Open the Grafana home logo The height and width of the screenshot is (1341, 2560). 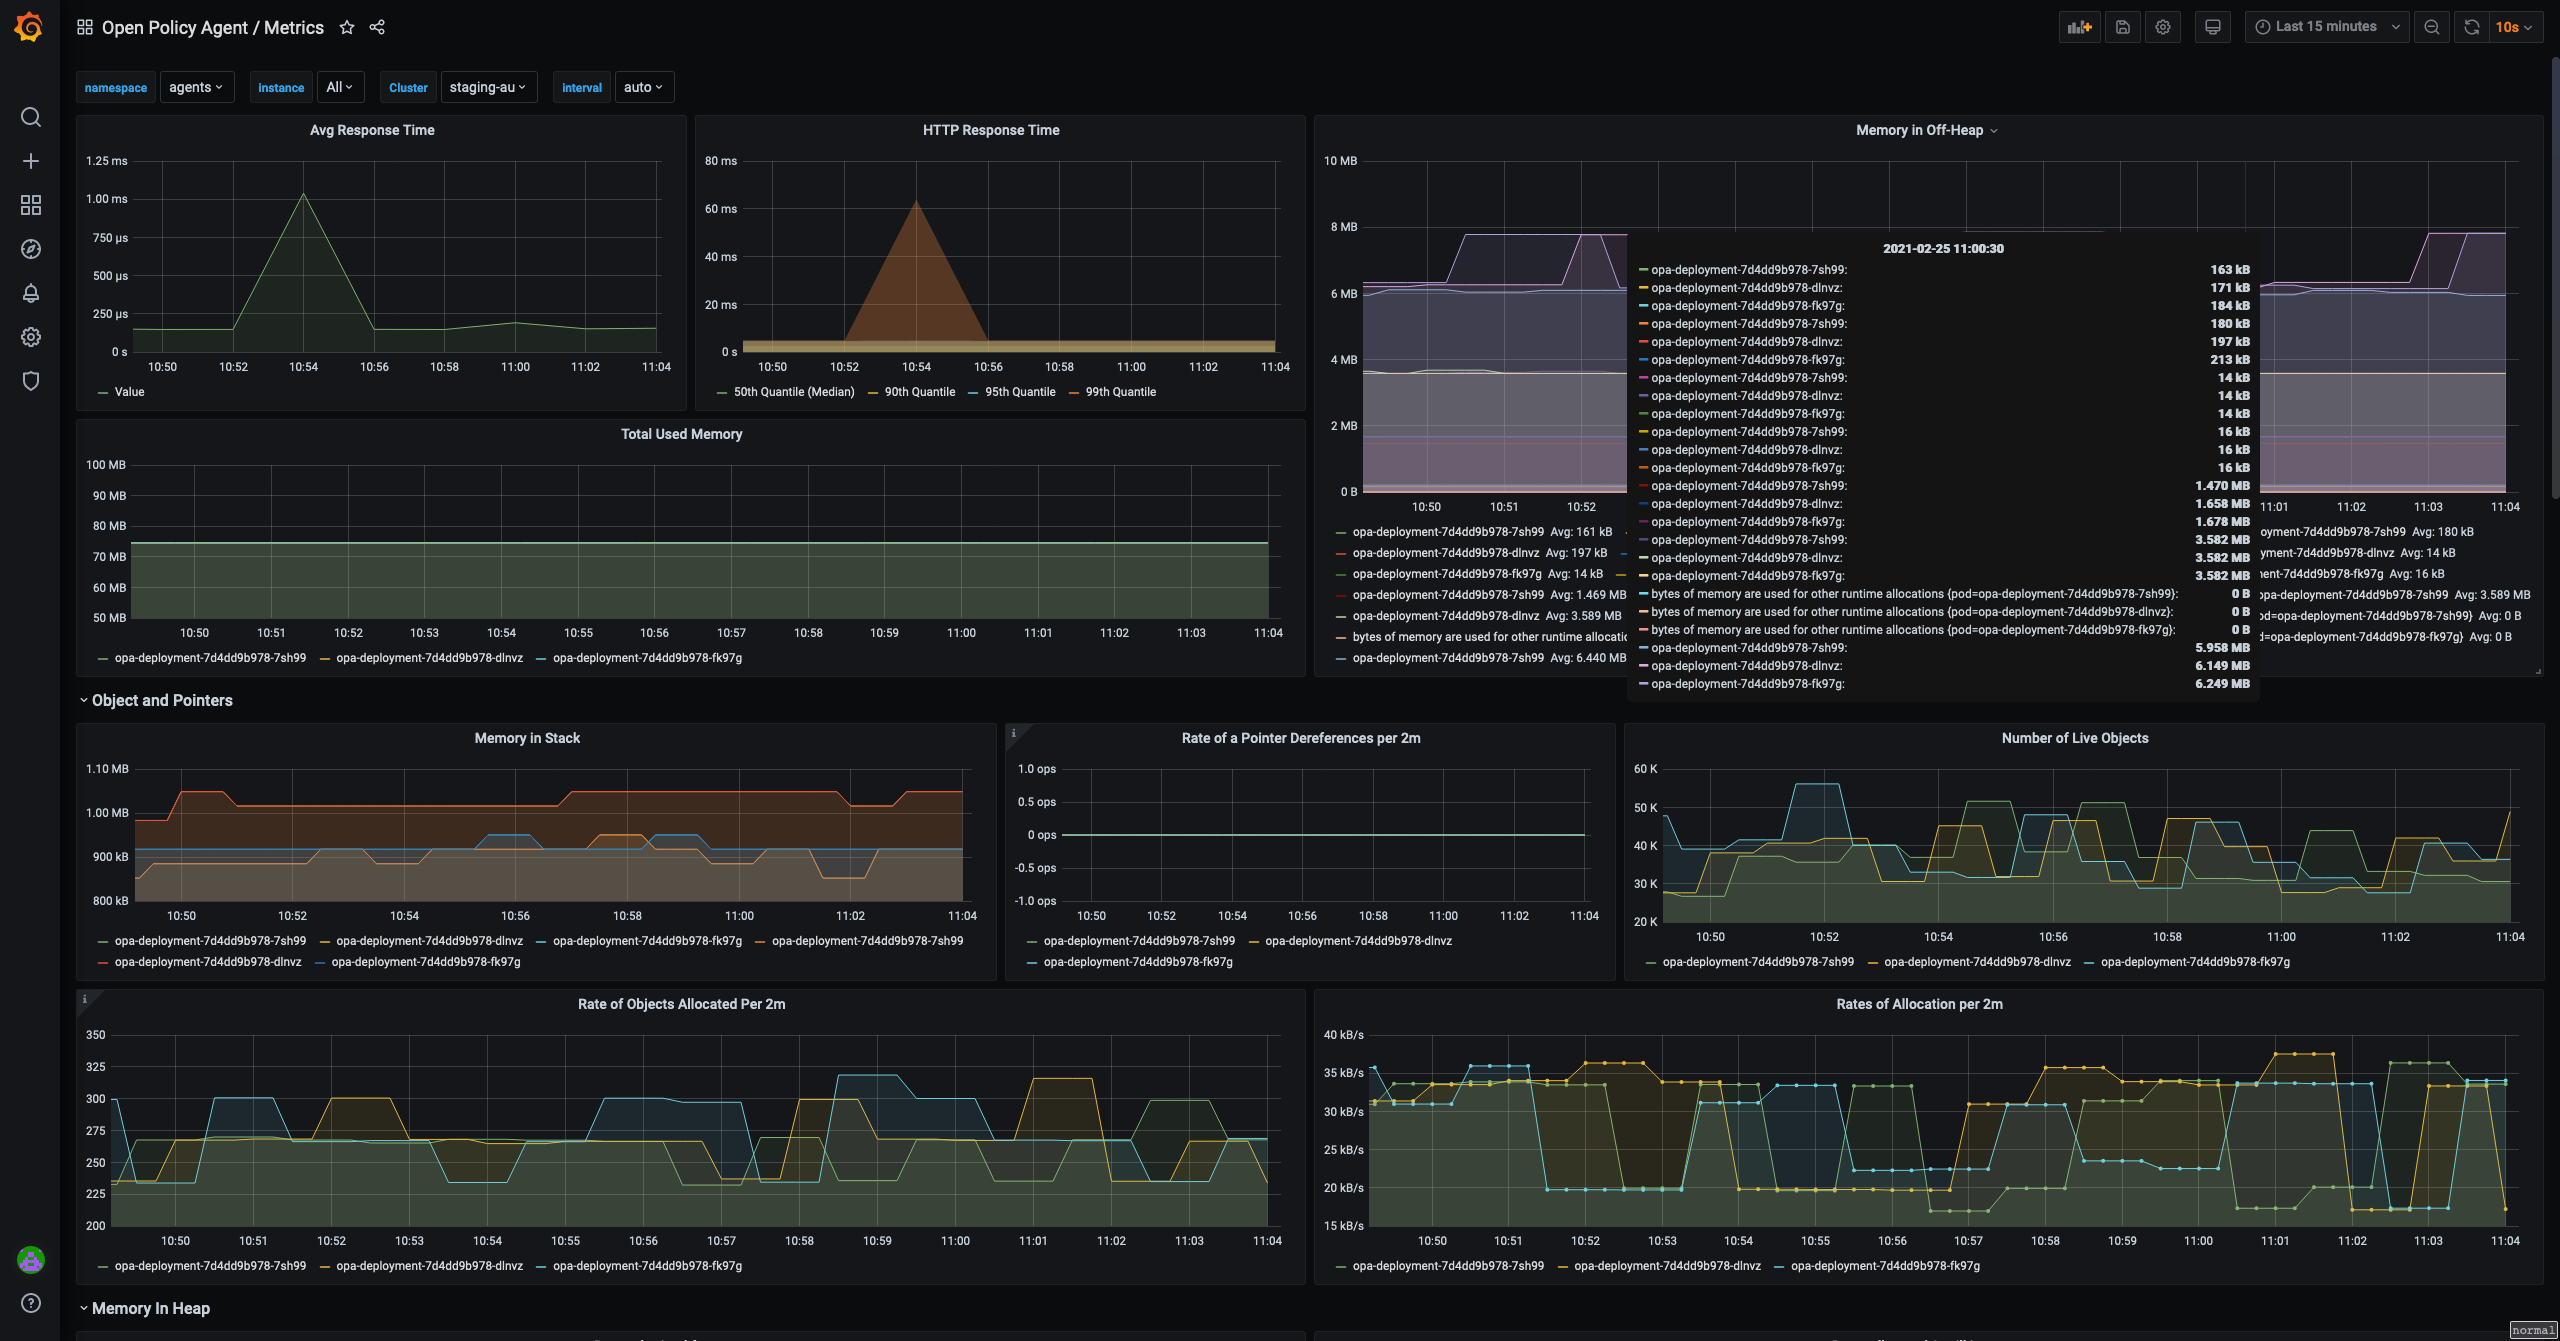29,27
